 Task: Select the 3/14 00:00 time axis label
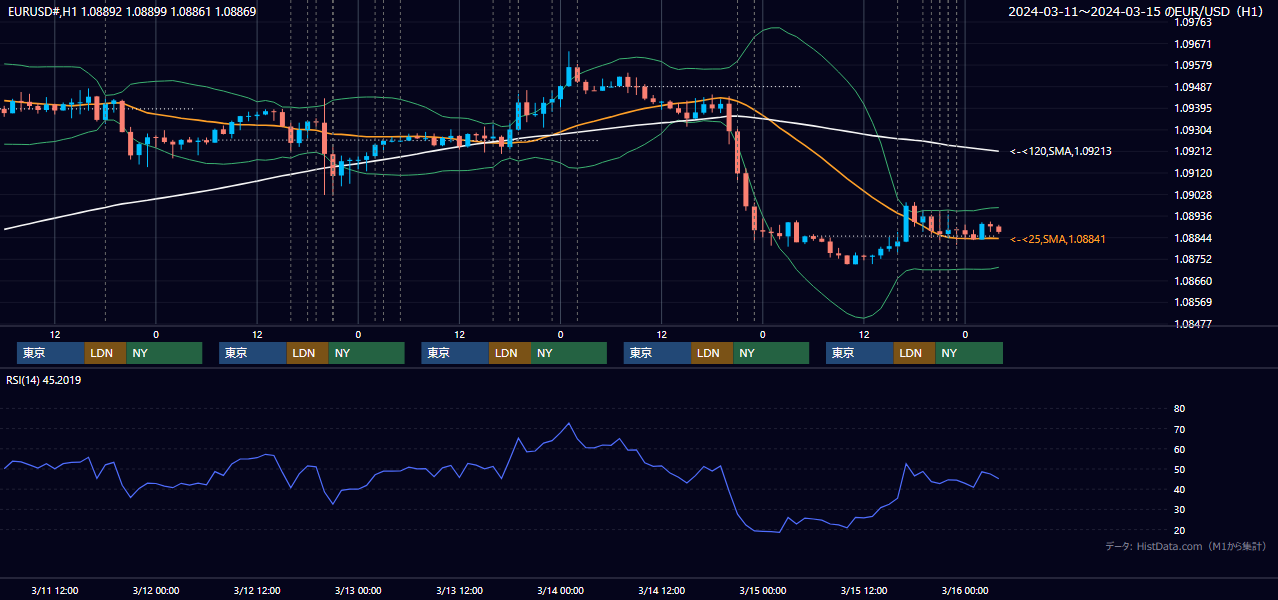(x=560, y=590)
